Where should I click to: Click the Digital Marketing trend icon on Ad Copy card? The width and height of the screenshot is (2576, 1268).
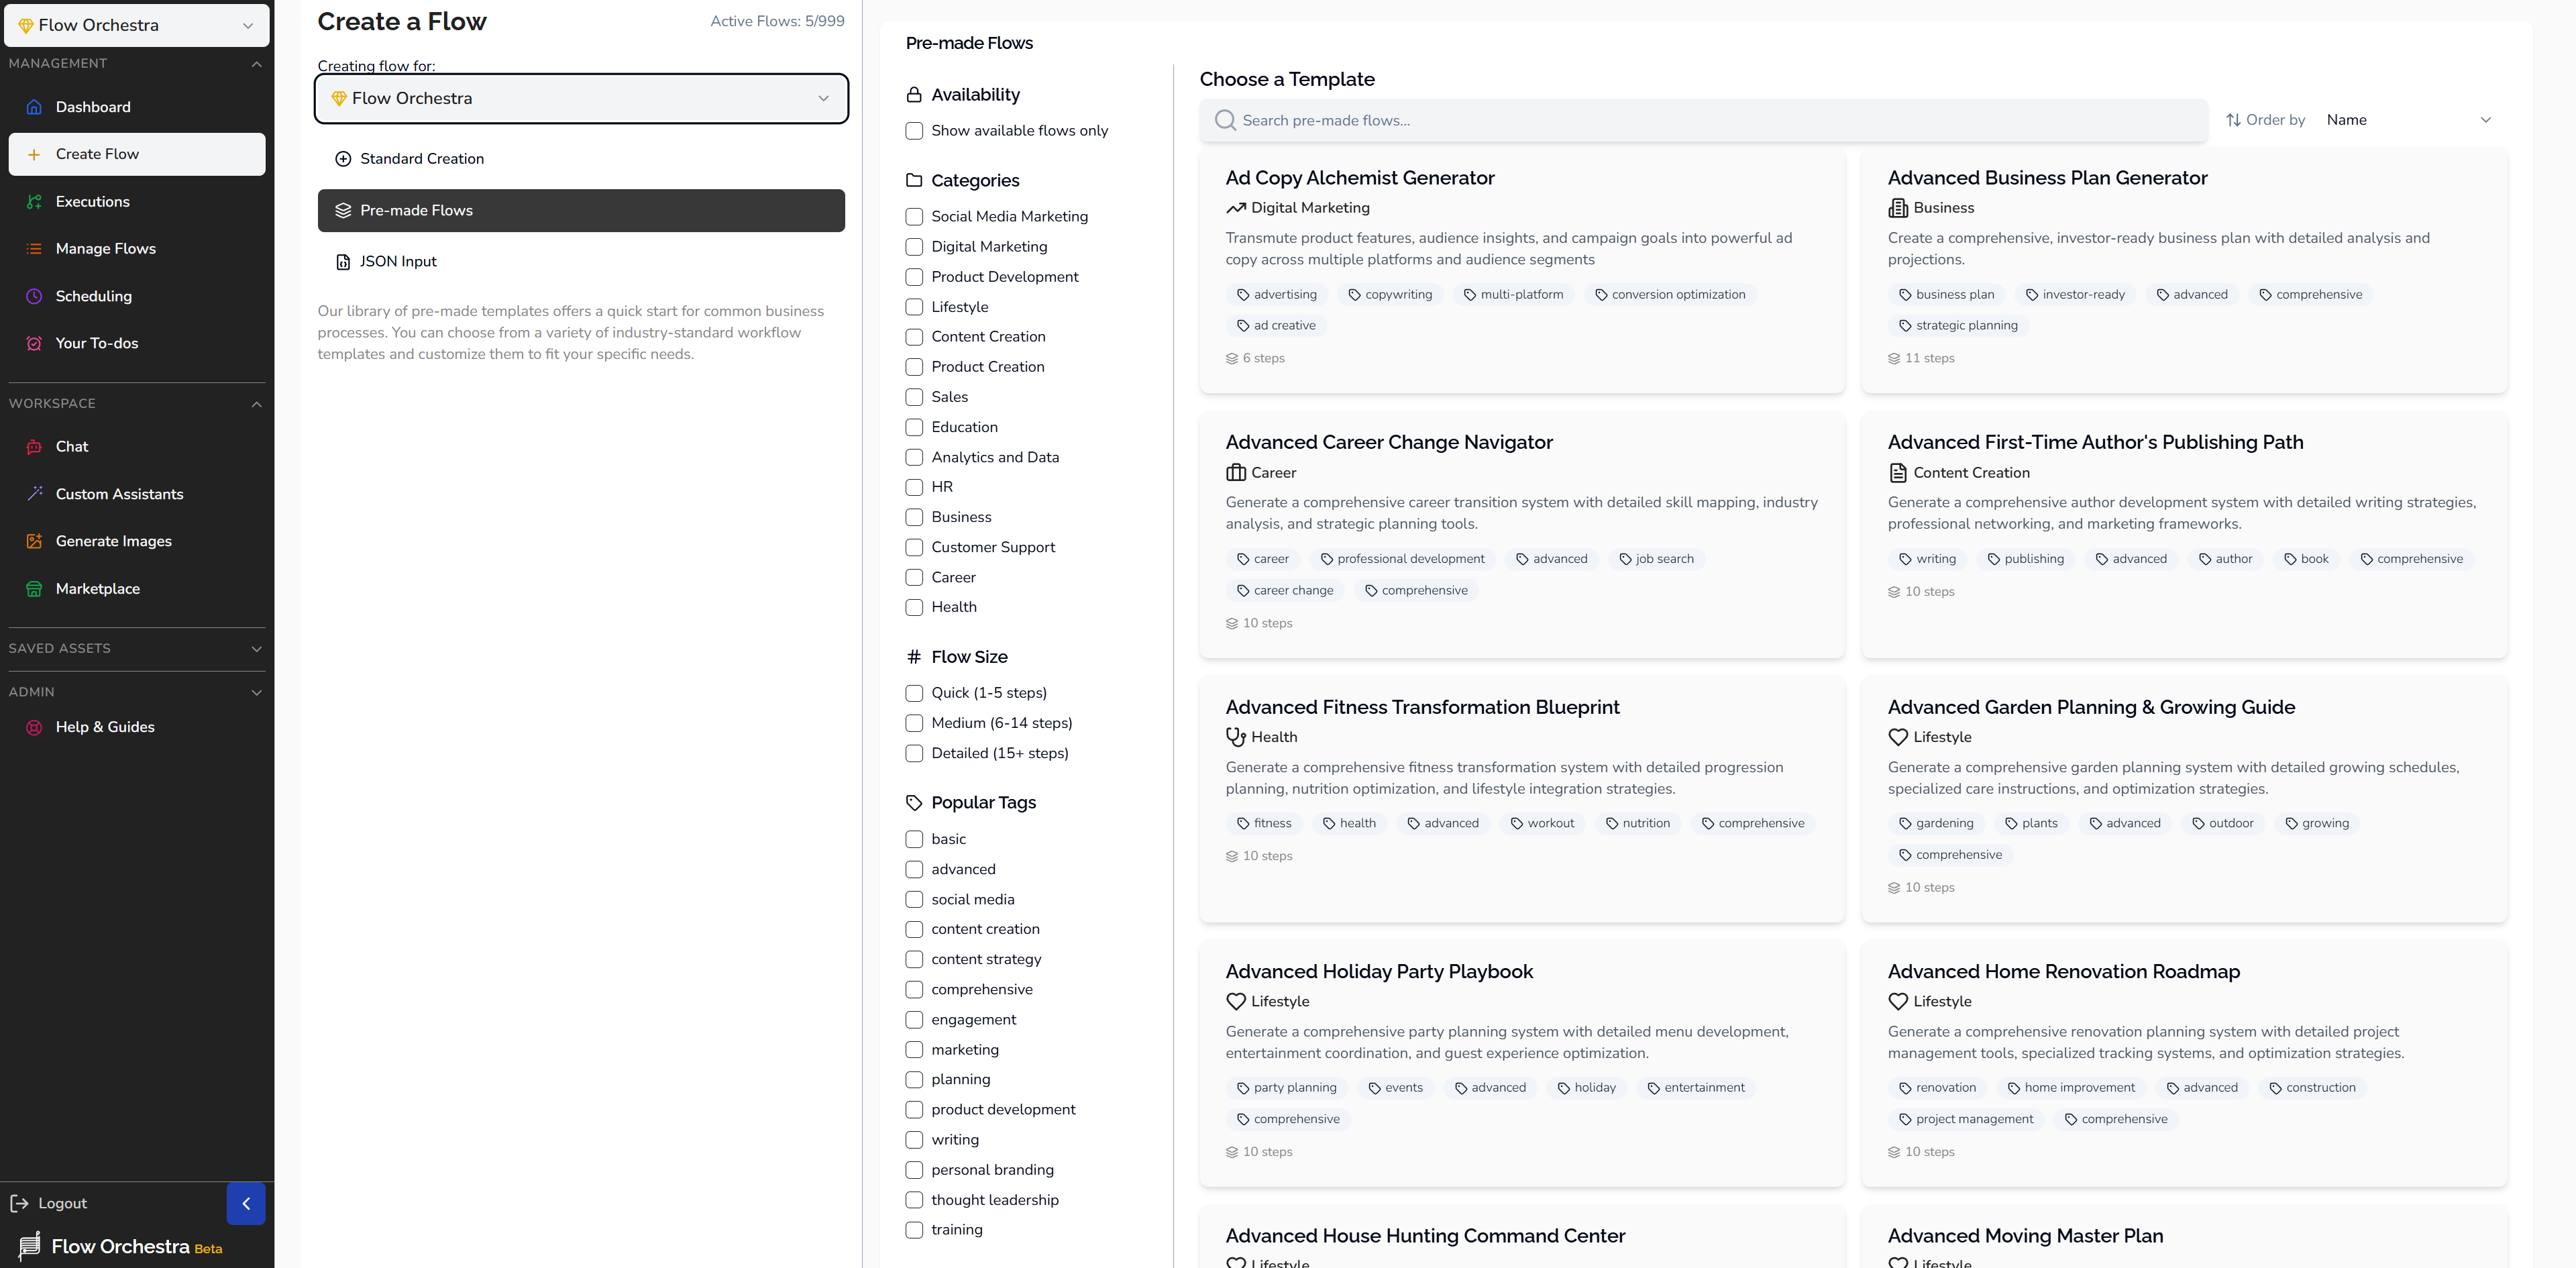[1236, 208]
